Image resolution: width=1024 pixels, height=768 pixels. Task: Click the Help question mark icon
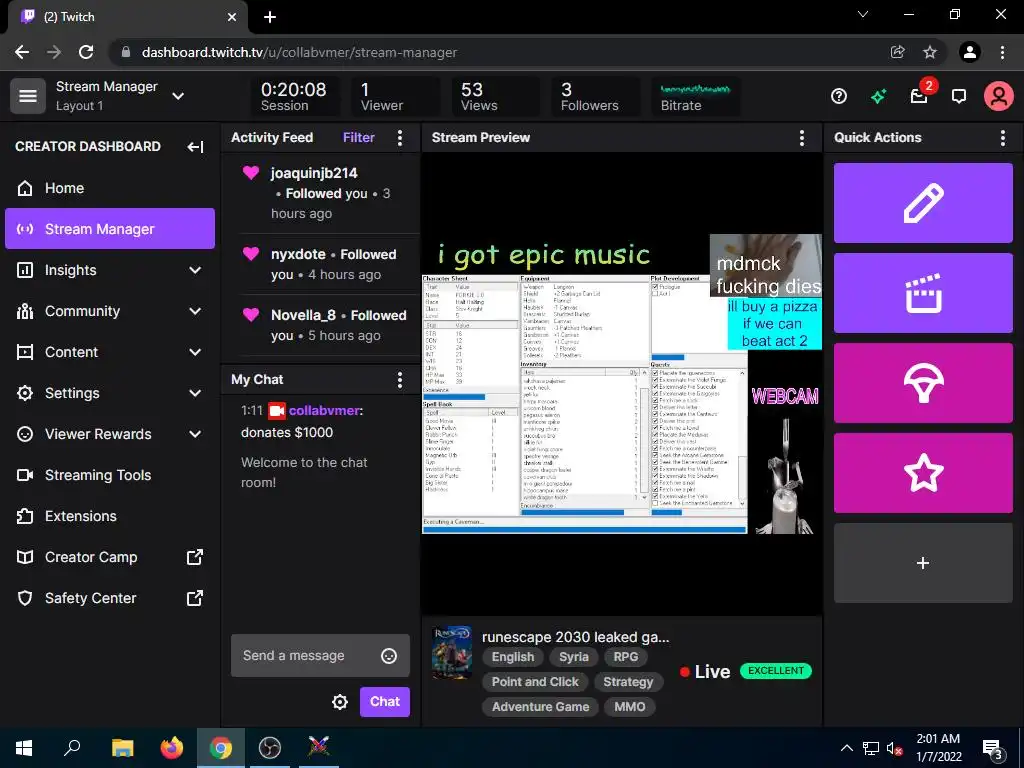(x=839, y=97)
